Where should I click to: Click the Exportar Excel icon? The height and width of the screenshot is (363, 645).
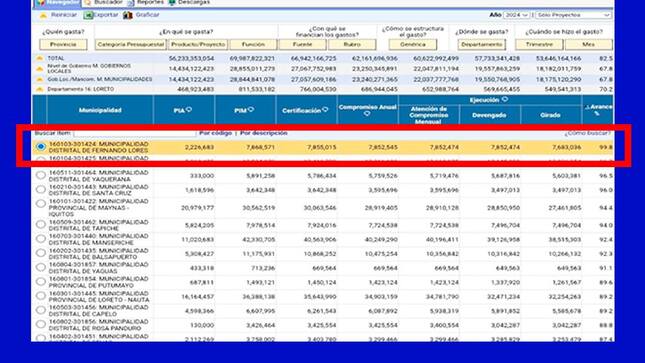88,15
